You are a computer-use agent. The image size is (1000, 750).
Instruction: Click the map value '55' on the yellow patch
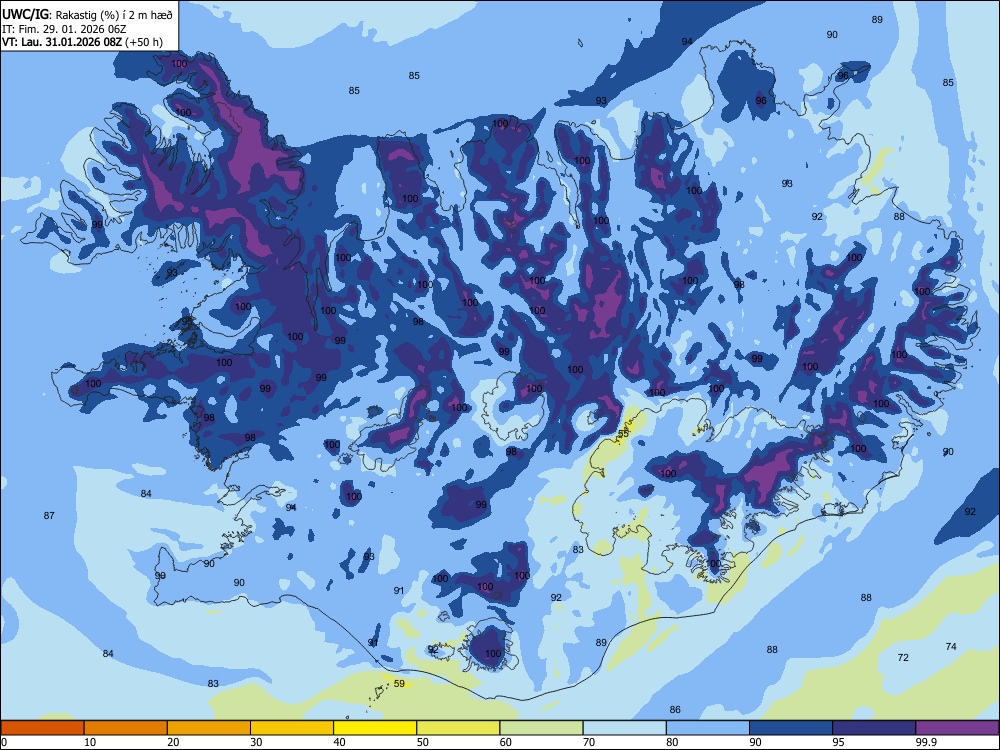(x=623, y=434)
